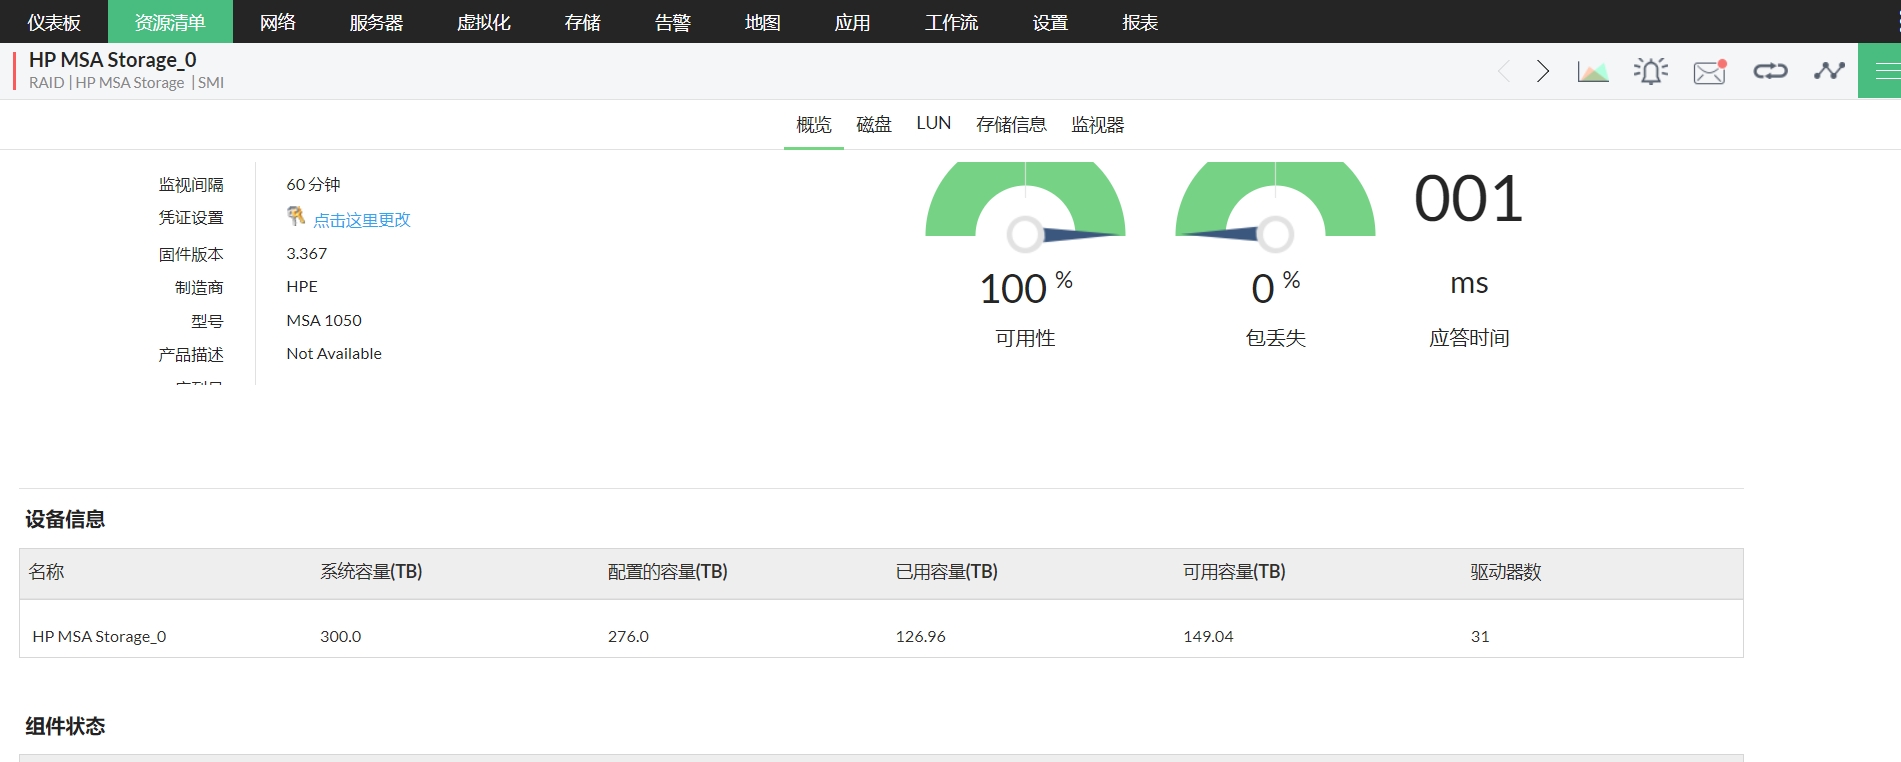This screenshot has height=762, width=1901.
Task: Open the 地图 menu
Action: coord(763,22)
